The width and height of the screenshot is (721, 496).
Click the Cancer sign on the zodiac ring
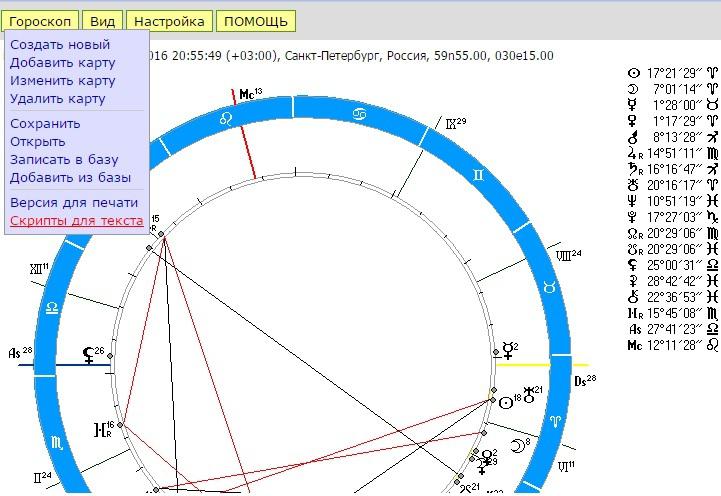(359, 114)
